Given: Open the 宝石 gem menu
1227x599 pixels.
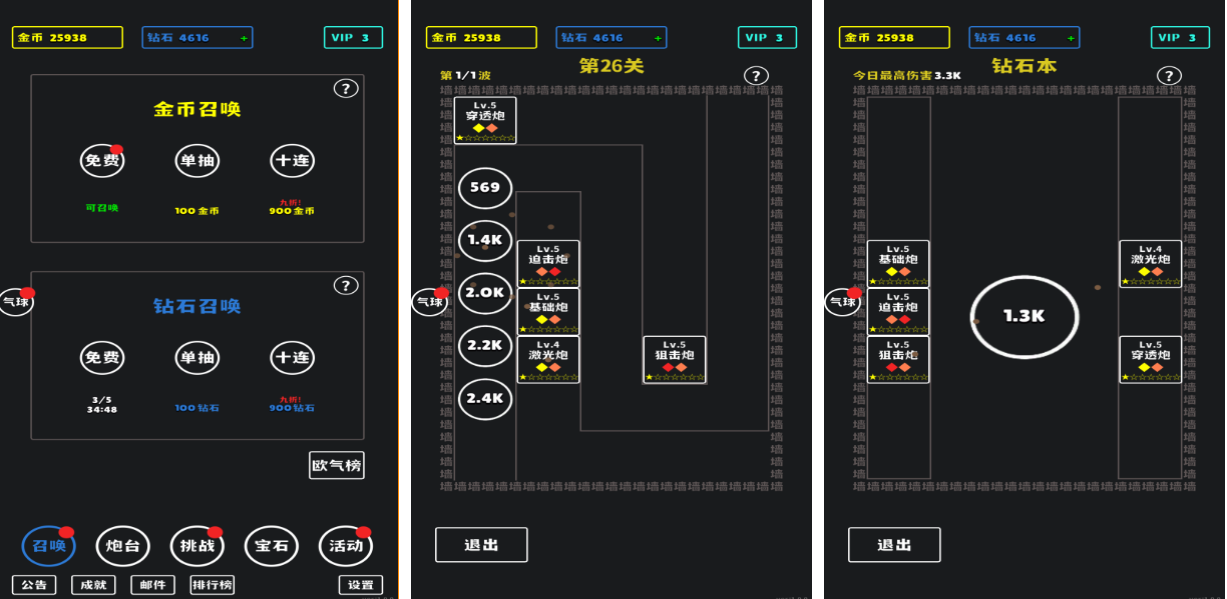Looking at the screenshot, I should pyautogui.click(x=271, y=546).
